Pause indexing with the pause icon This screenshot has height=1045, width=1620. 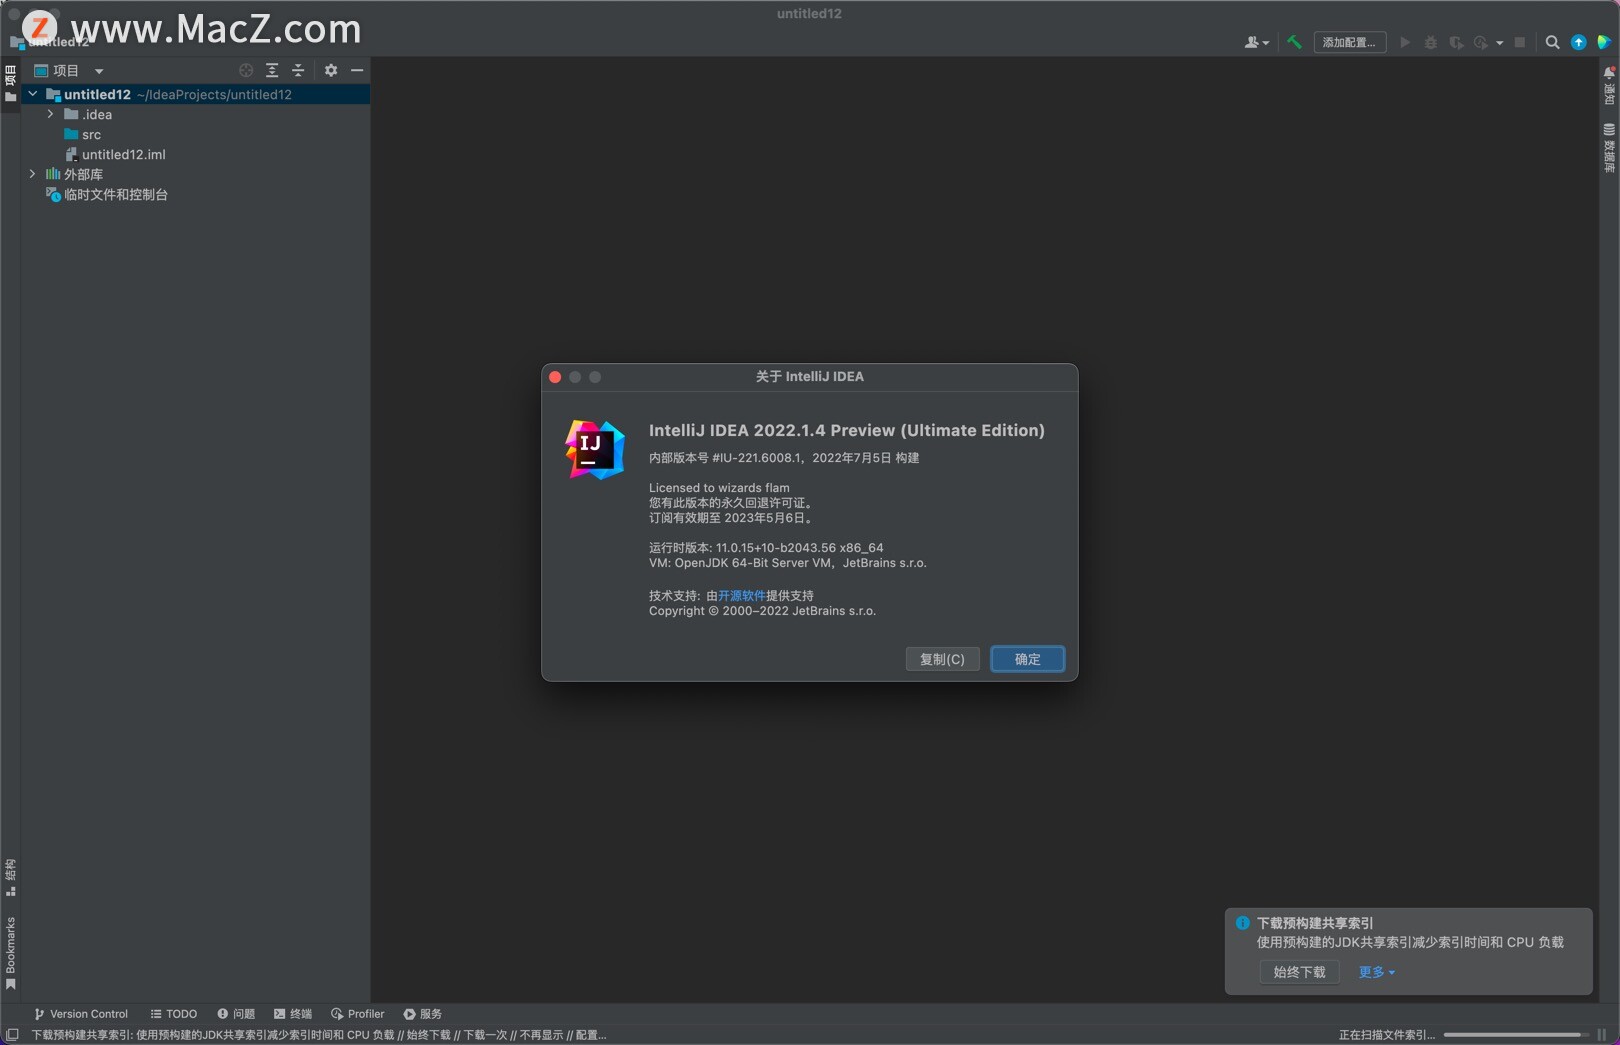[1601, 1035]
